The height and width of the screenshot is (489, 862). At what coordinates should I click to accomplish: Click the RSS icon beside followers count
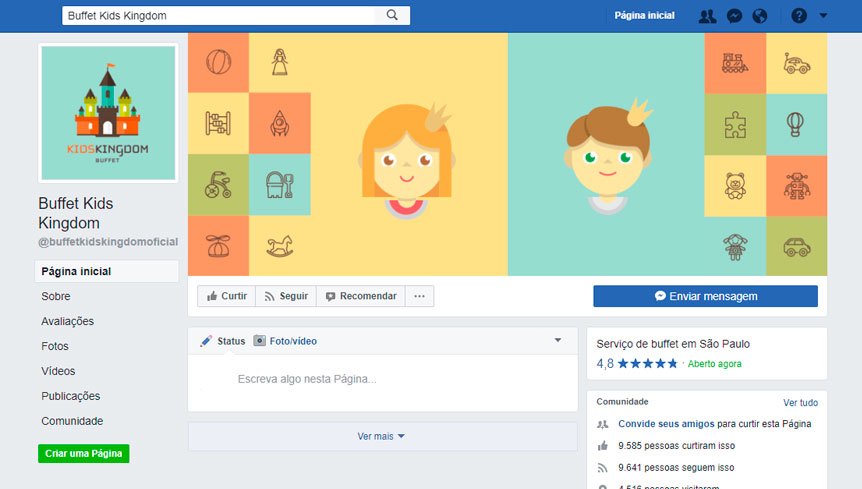(x=603, y=468)
